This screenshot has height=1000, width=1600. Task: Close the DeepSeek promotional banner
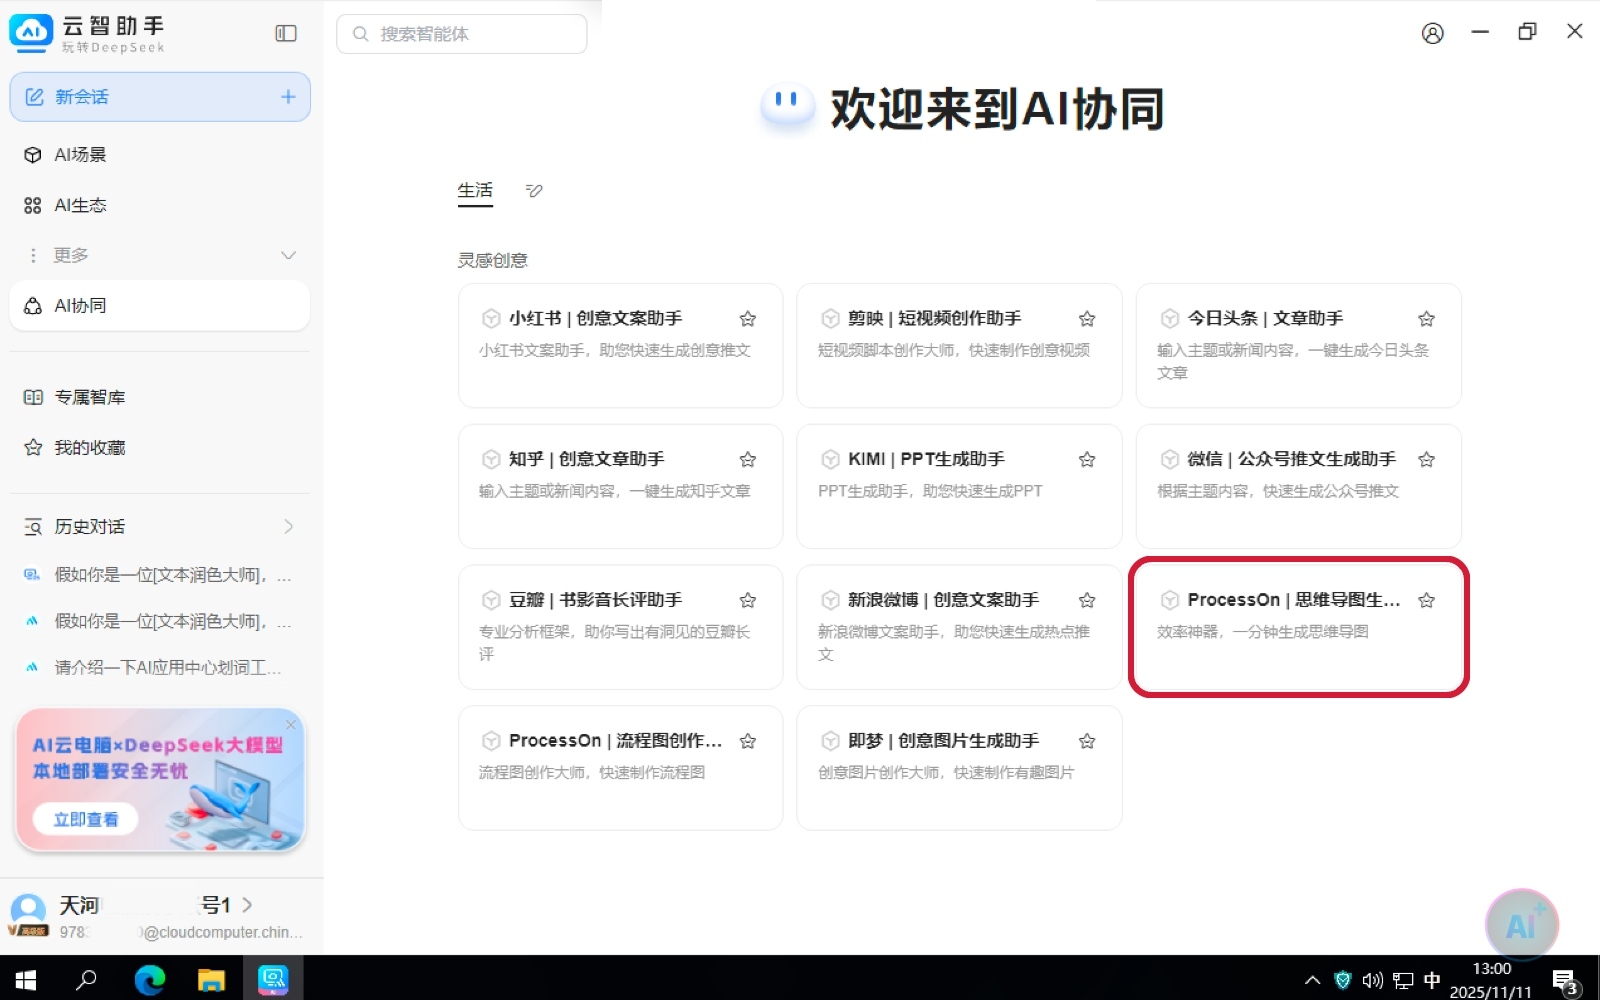291,724
